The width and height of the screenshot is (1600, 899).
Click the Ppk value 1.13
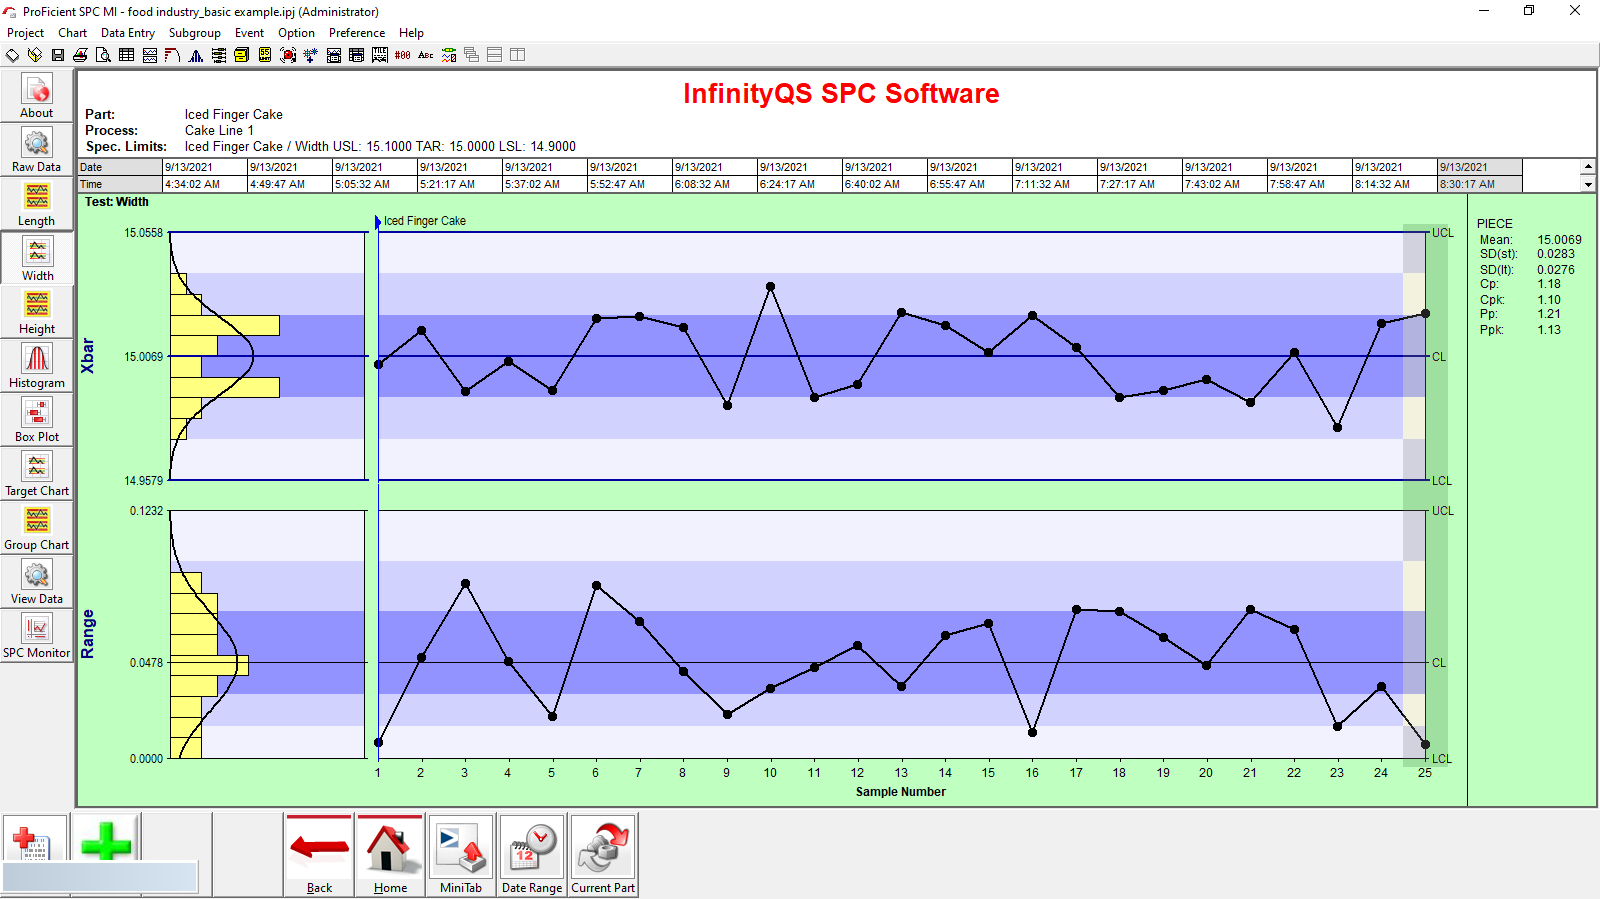click(x=1549, y=330)
